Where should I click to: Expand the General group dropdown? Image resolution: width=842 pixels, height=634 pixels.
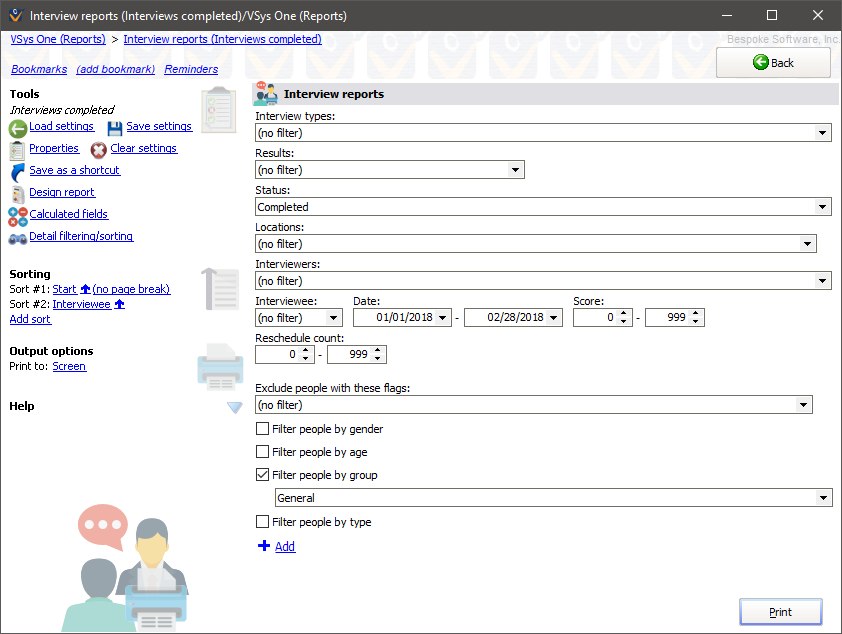[824, 497]
